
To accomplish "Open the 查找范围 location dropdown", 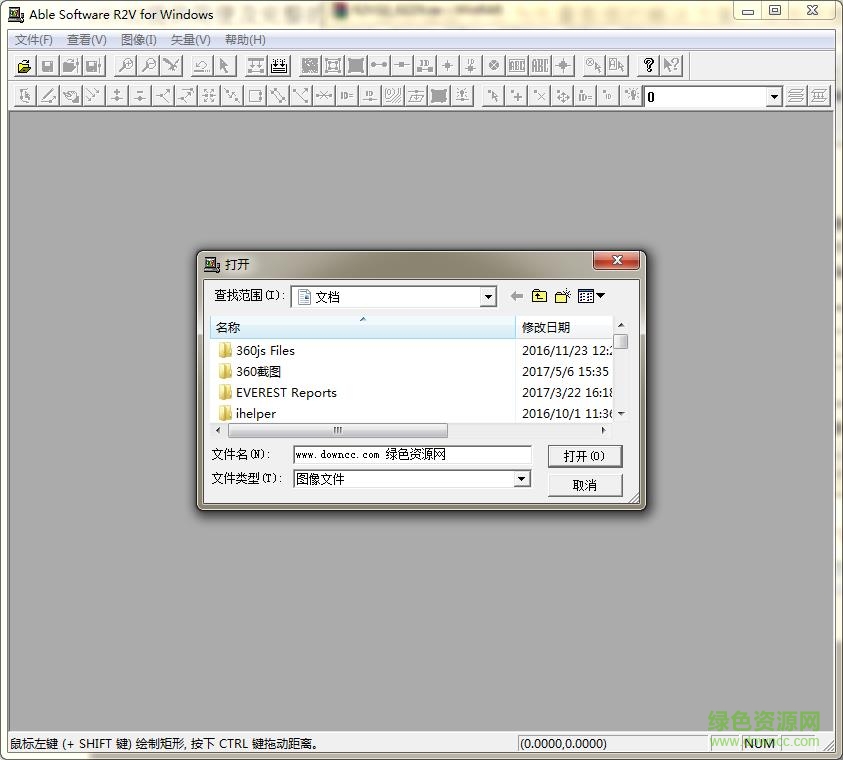I will (x=489, y=296).
